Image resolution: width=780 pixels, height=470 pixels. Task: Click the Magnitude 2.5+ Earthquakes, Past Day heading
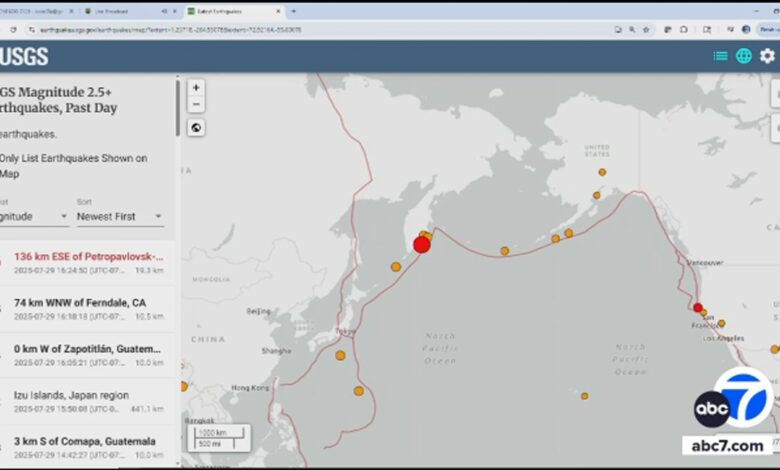(59, 100)
